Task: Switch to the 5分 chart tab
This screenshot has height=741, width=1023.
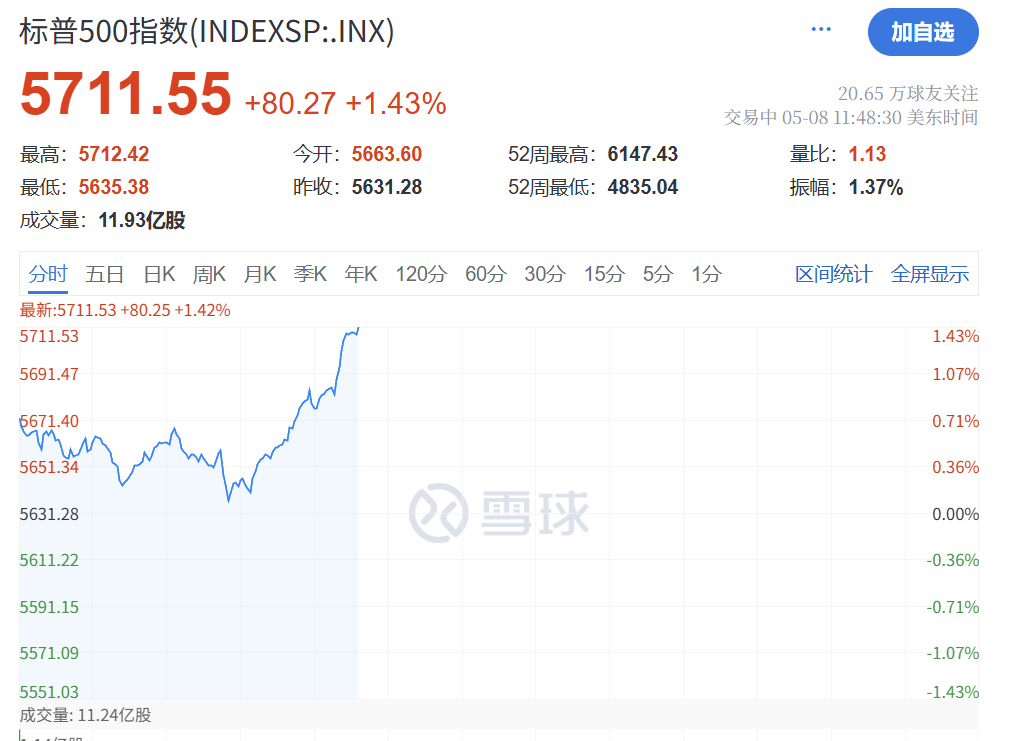Action: point(658,274)
